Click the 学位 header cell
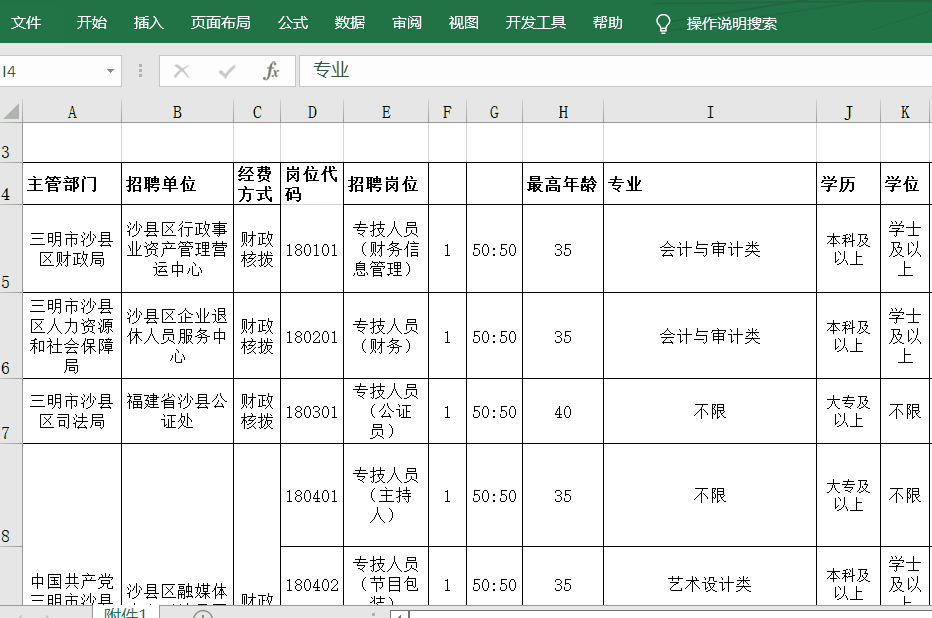This screenshot has height=618, width=932. [x=905, y=184]
